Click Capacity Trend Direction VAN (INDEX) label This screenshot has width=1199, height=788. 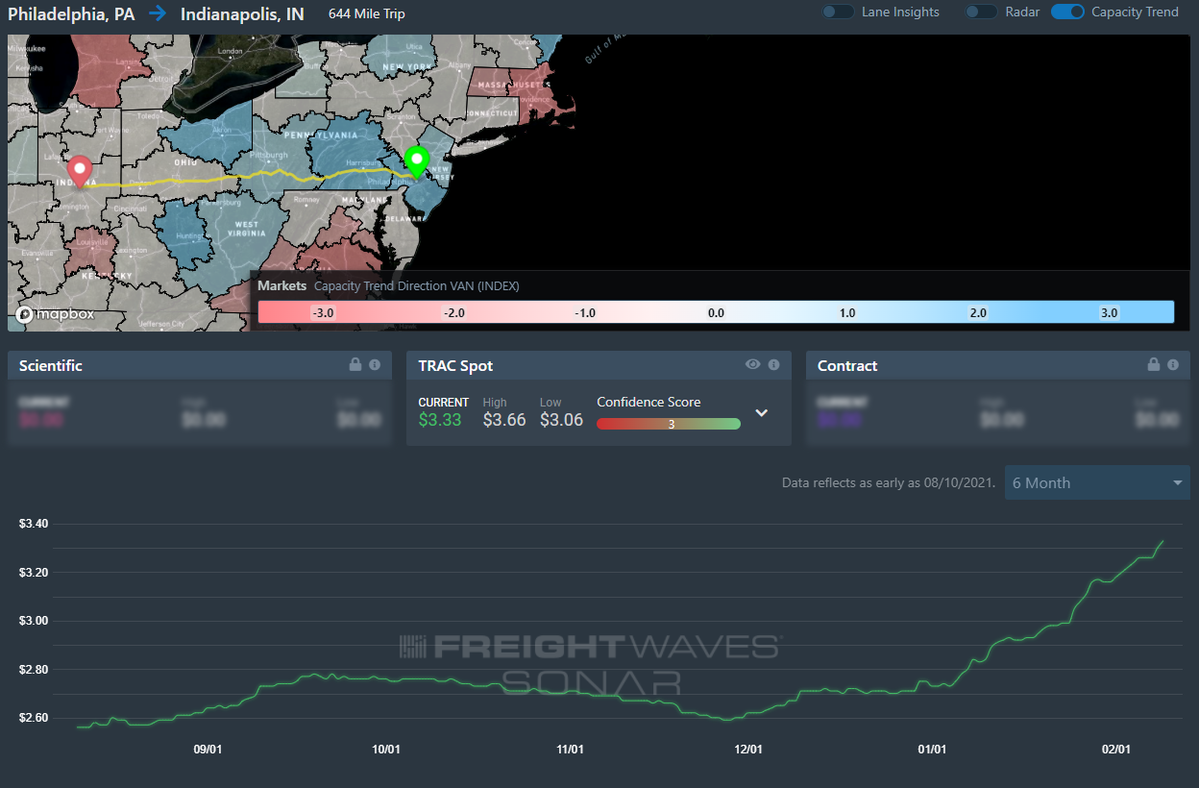[x=417, y=286]
